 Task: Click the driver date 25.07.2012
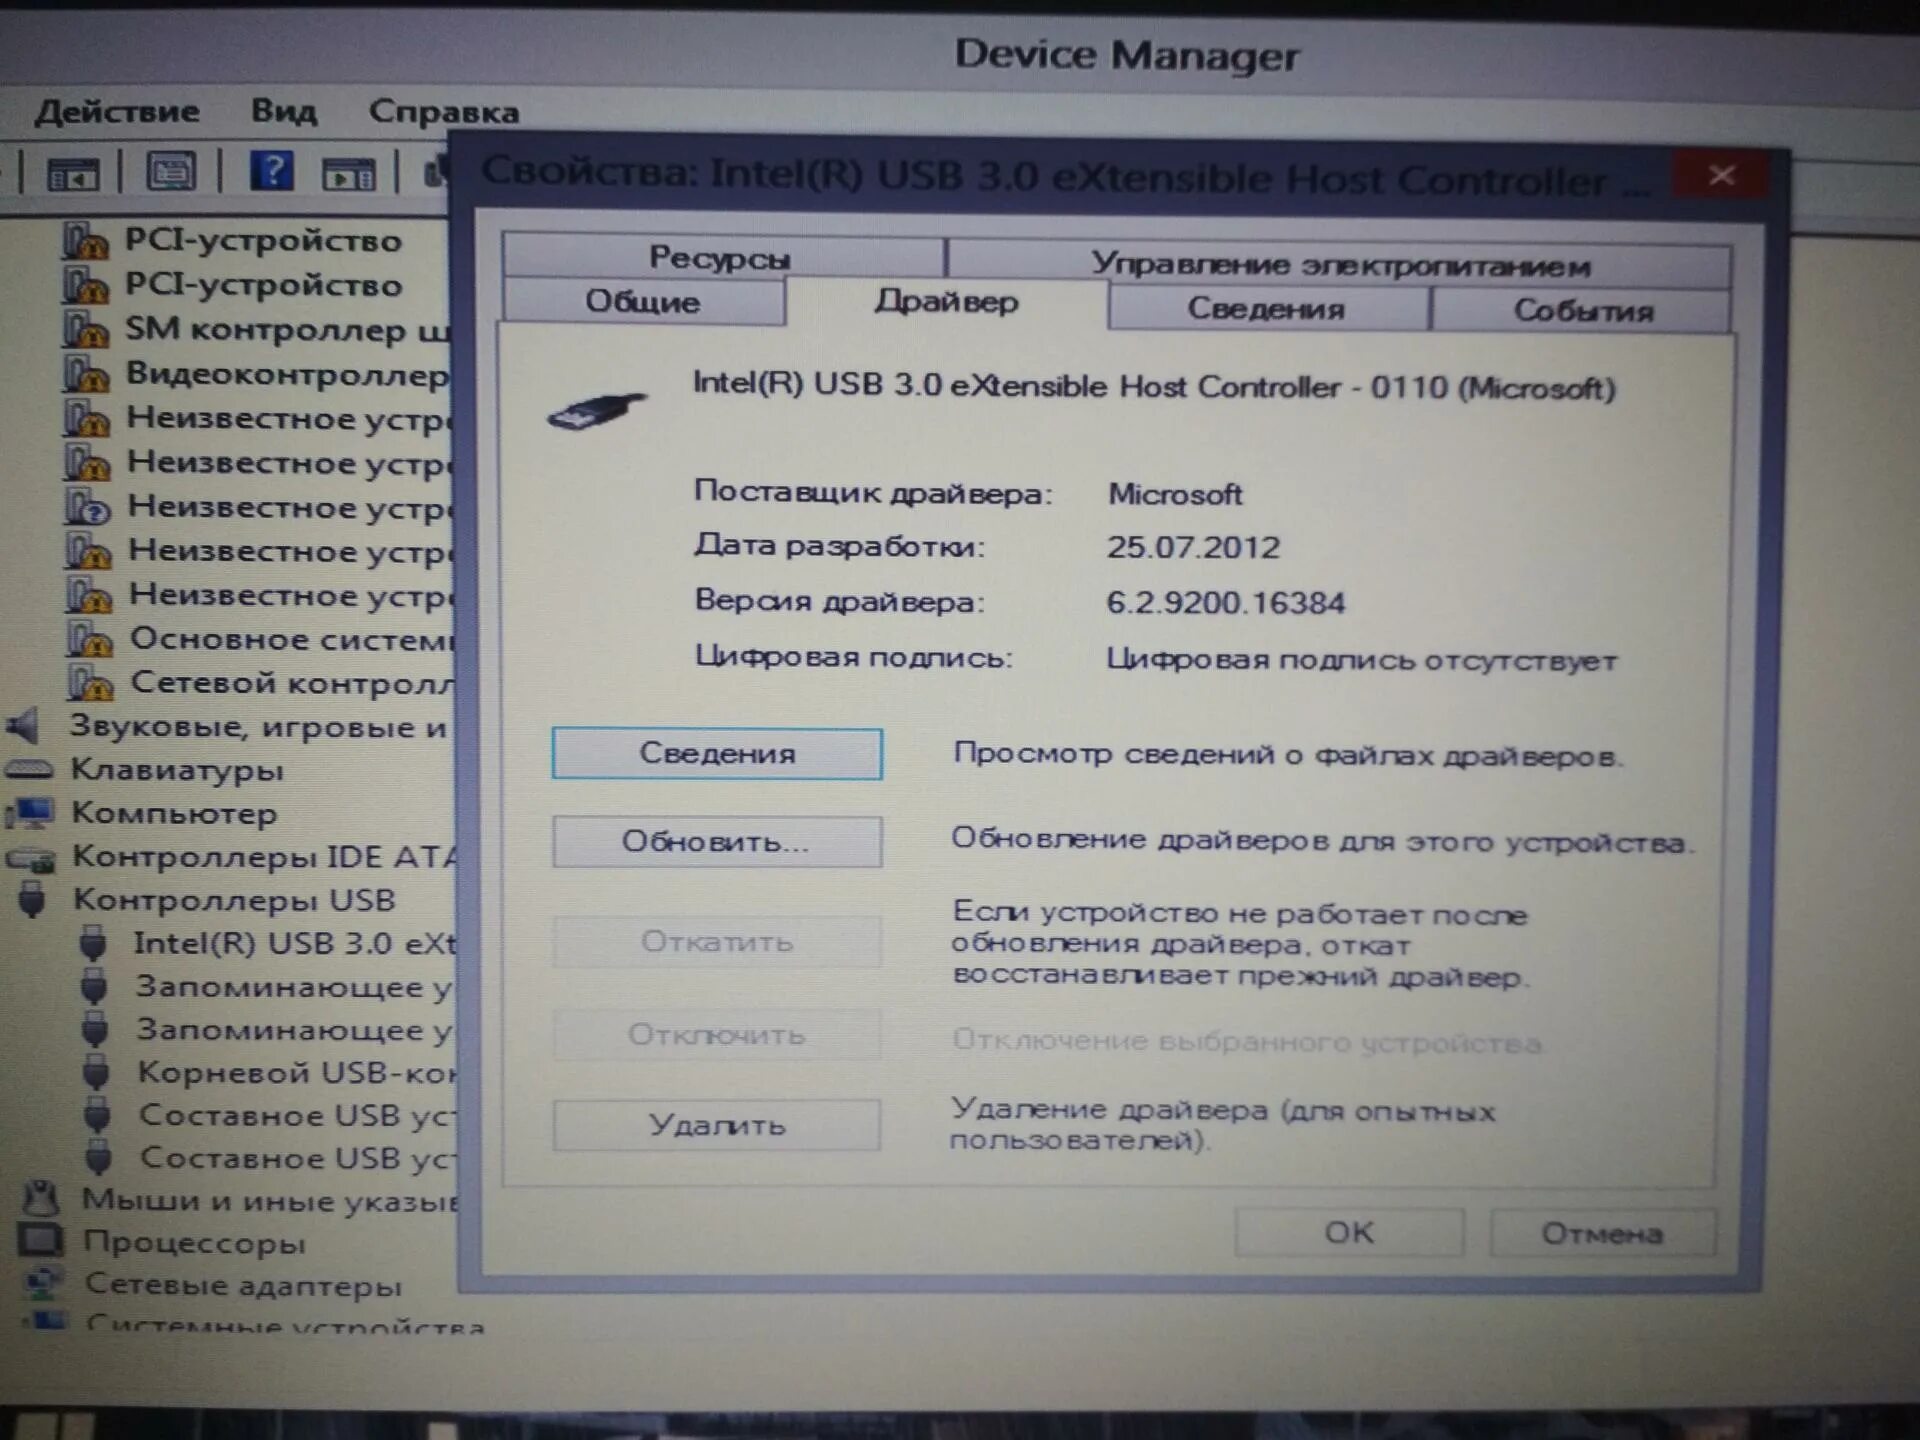1193,547
